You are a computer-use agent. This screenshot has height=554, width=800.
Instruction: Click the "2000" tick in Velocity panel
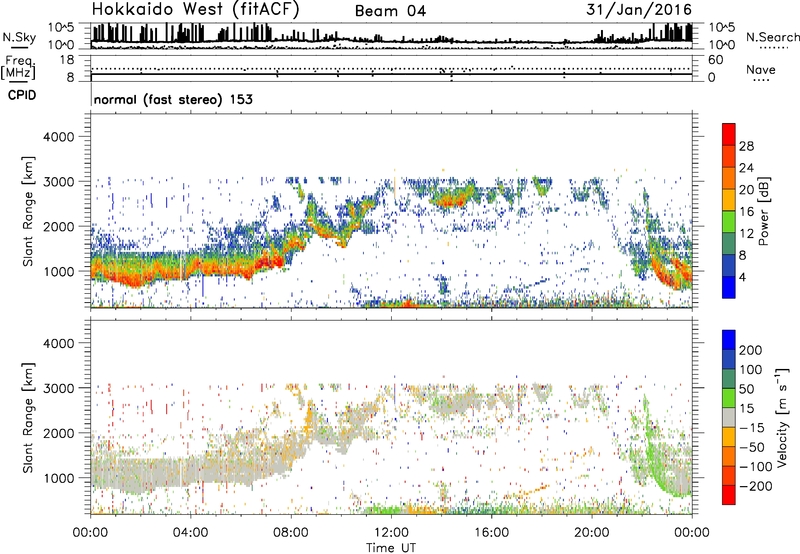(x=59, y=433)
